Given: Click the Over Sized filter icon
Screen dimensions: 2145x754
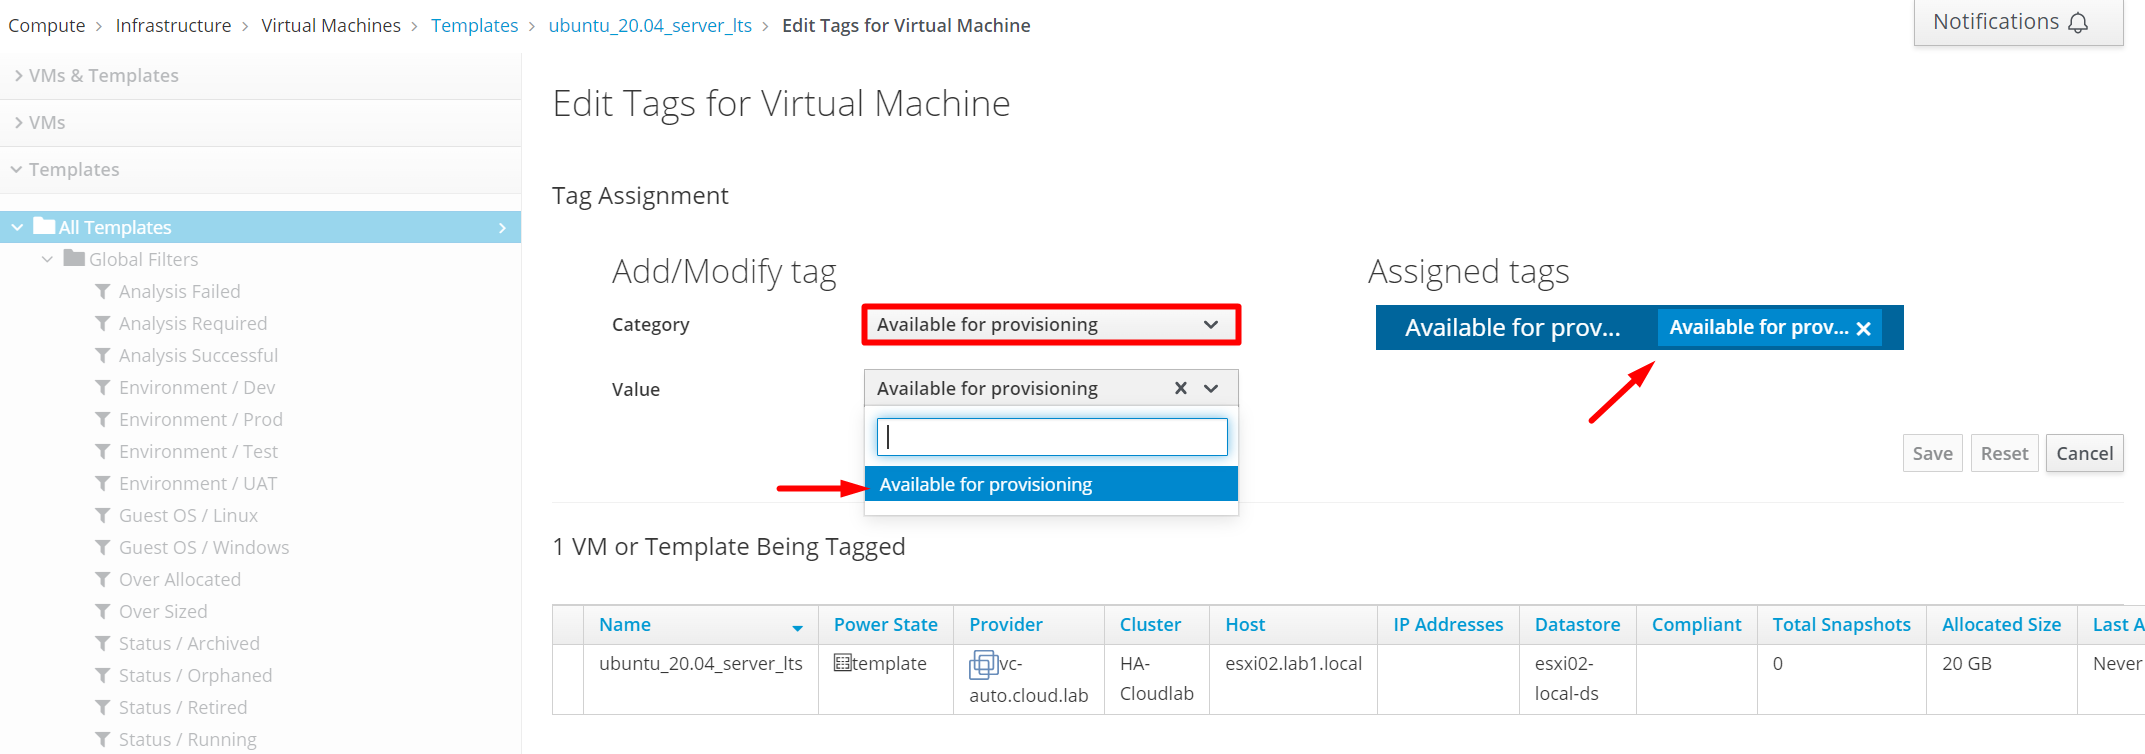Looking at the screenshot, I should click(x=102, y=611).
